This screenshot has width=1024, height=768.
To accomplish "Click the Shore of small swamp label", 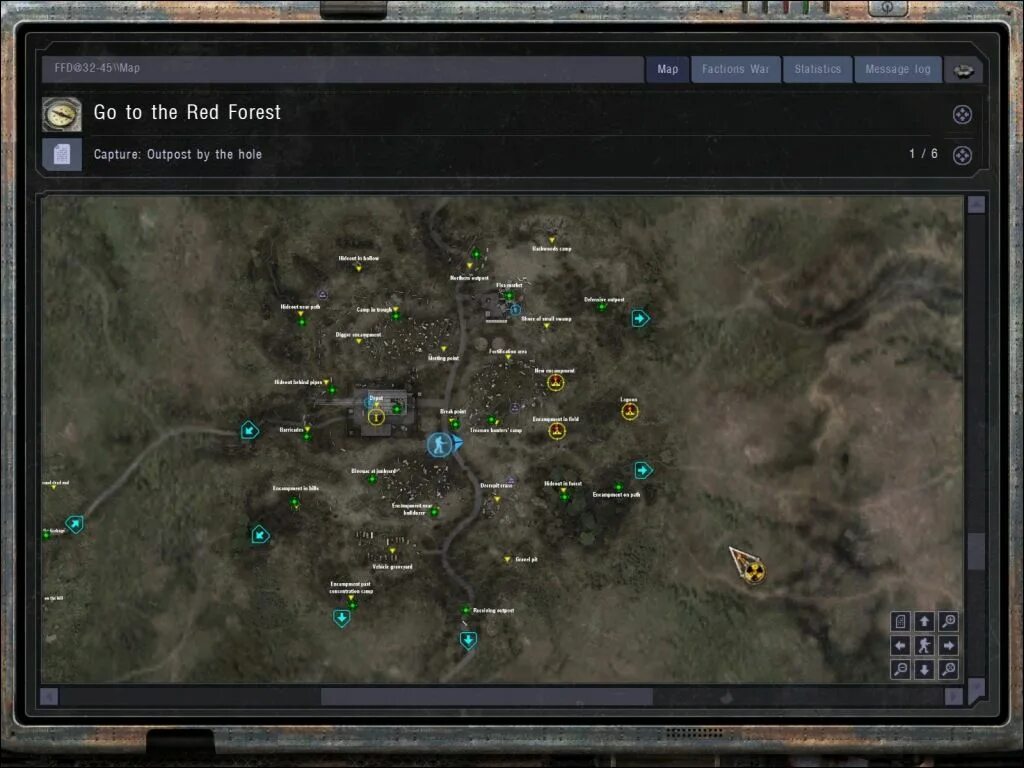I will pyautogui.click(x=546, y=319).
